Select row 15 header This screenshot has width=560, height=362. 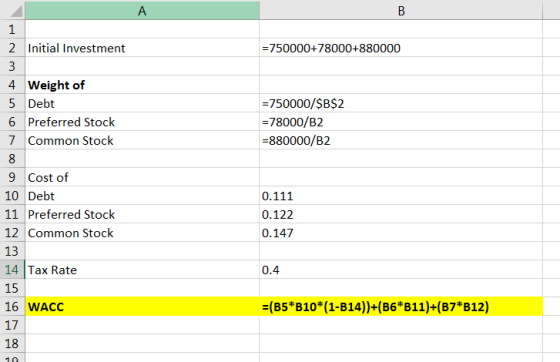pyautogui.click(x=12, y=288)
